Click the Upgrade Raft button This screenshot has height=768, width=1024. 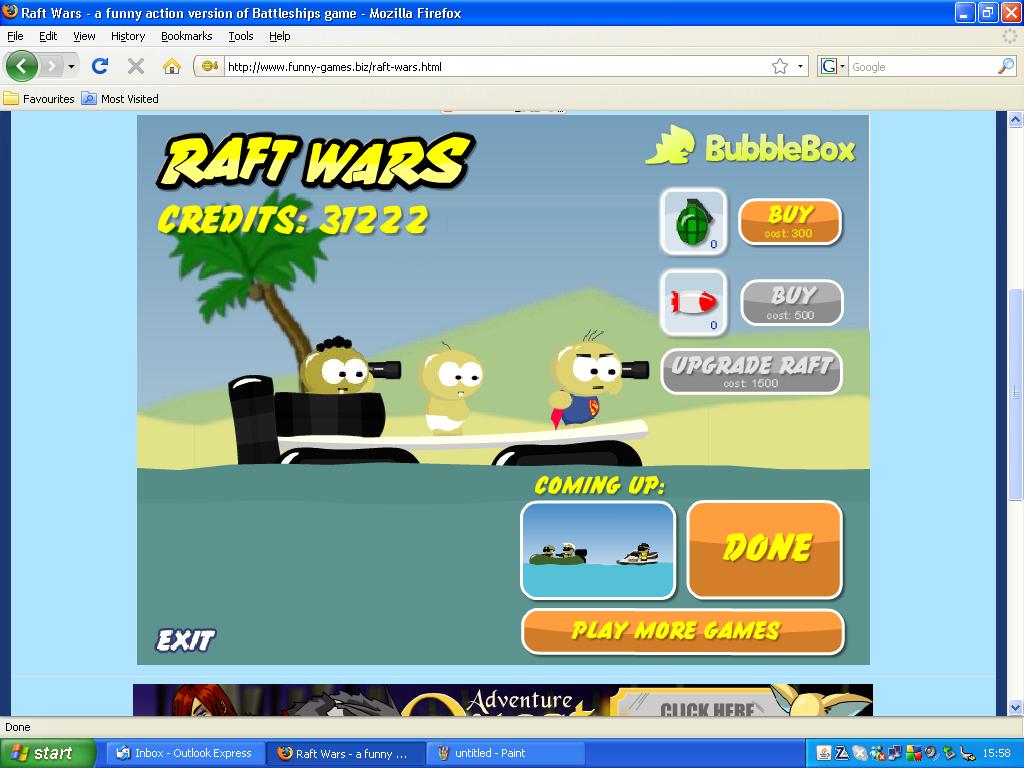pyautogui.click(x=751, y=371)
